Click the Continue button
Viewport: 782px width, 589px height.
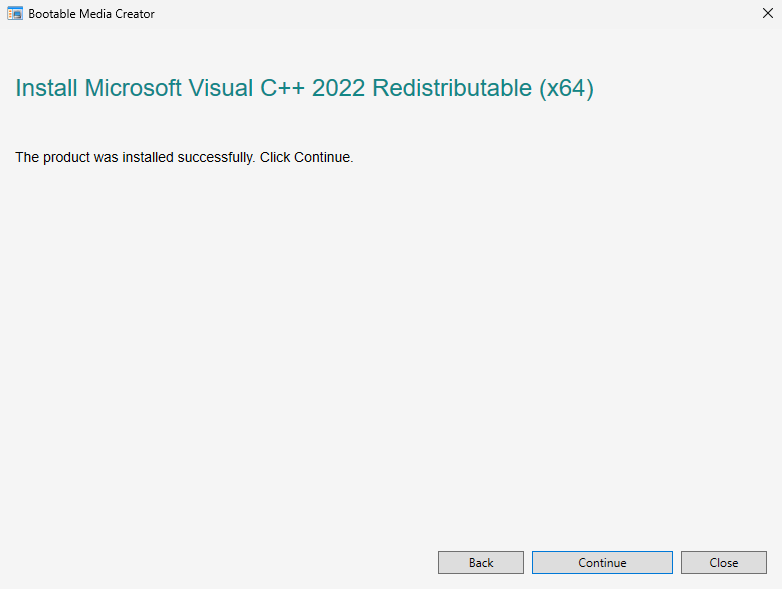coord(602,563)
